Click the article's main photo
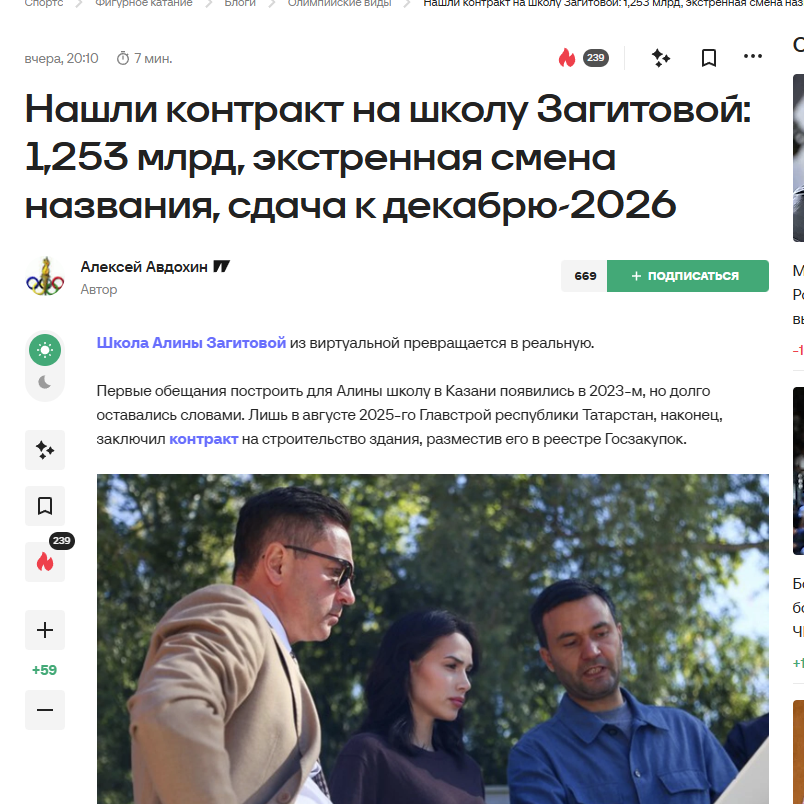The image size is (804, 804). click(433, 639)
